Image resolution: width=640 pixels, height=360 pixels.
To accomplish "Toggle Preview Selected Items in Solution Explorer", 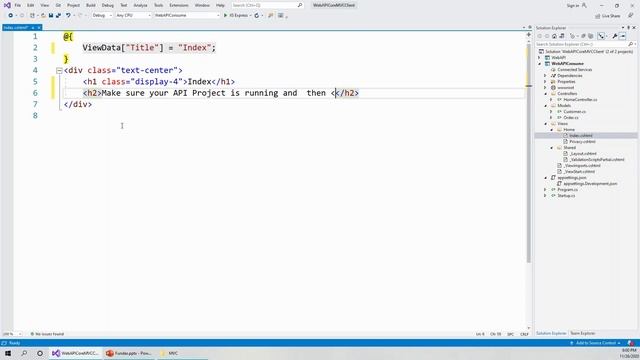I will click(622, 36).
